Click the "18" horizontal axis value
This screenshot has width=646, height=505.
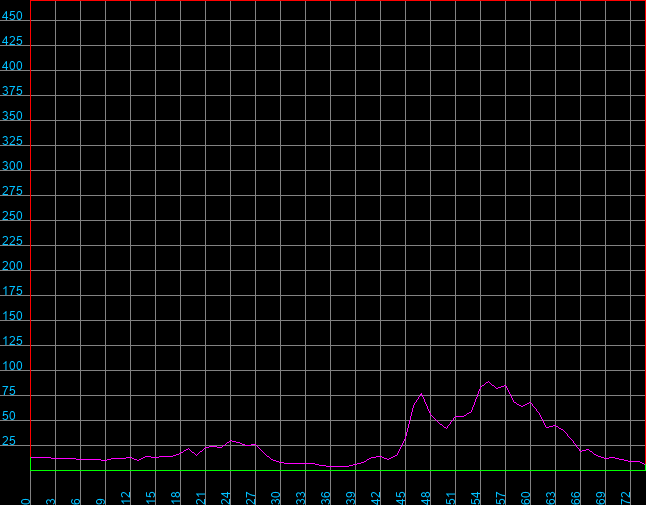176,498
